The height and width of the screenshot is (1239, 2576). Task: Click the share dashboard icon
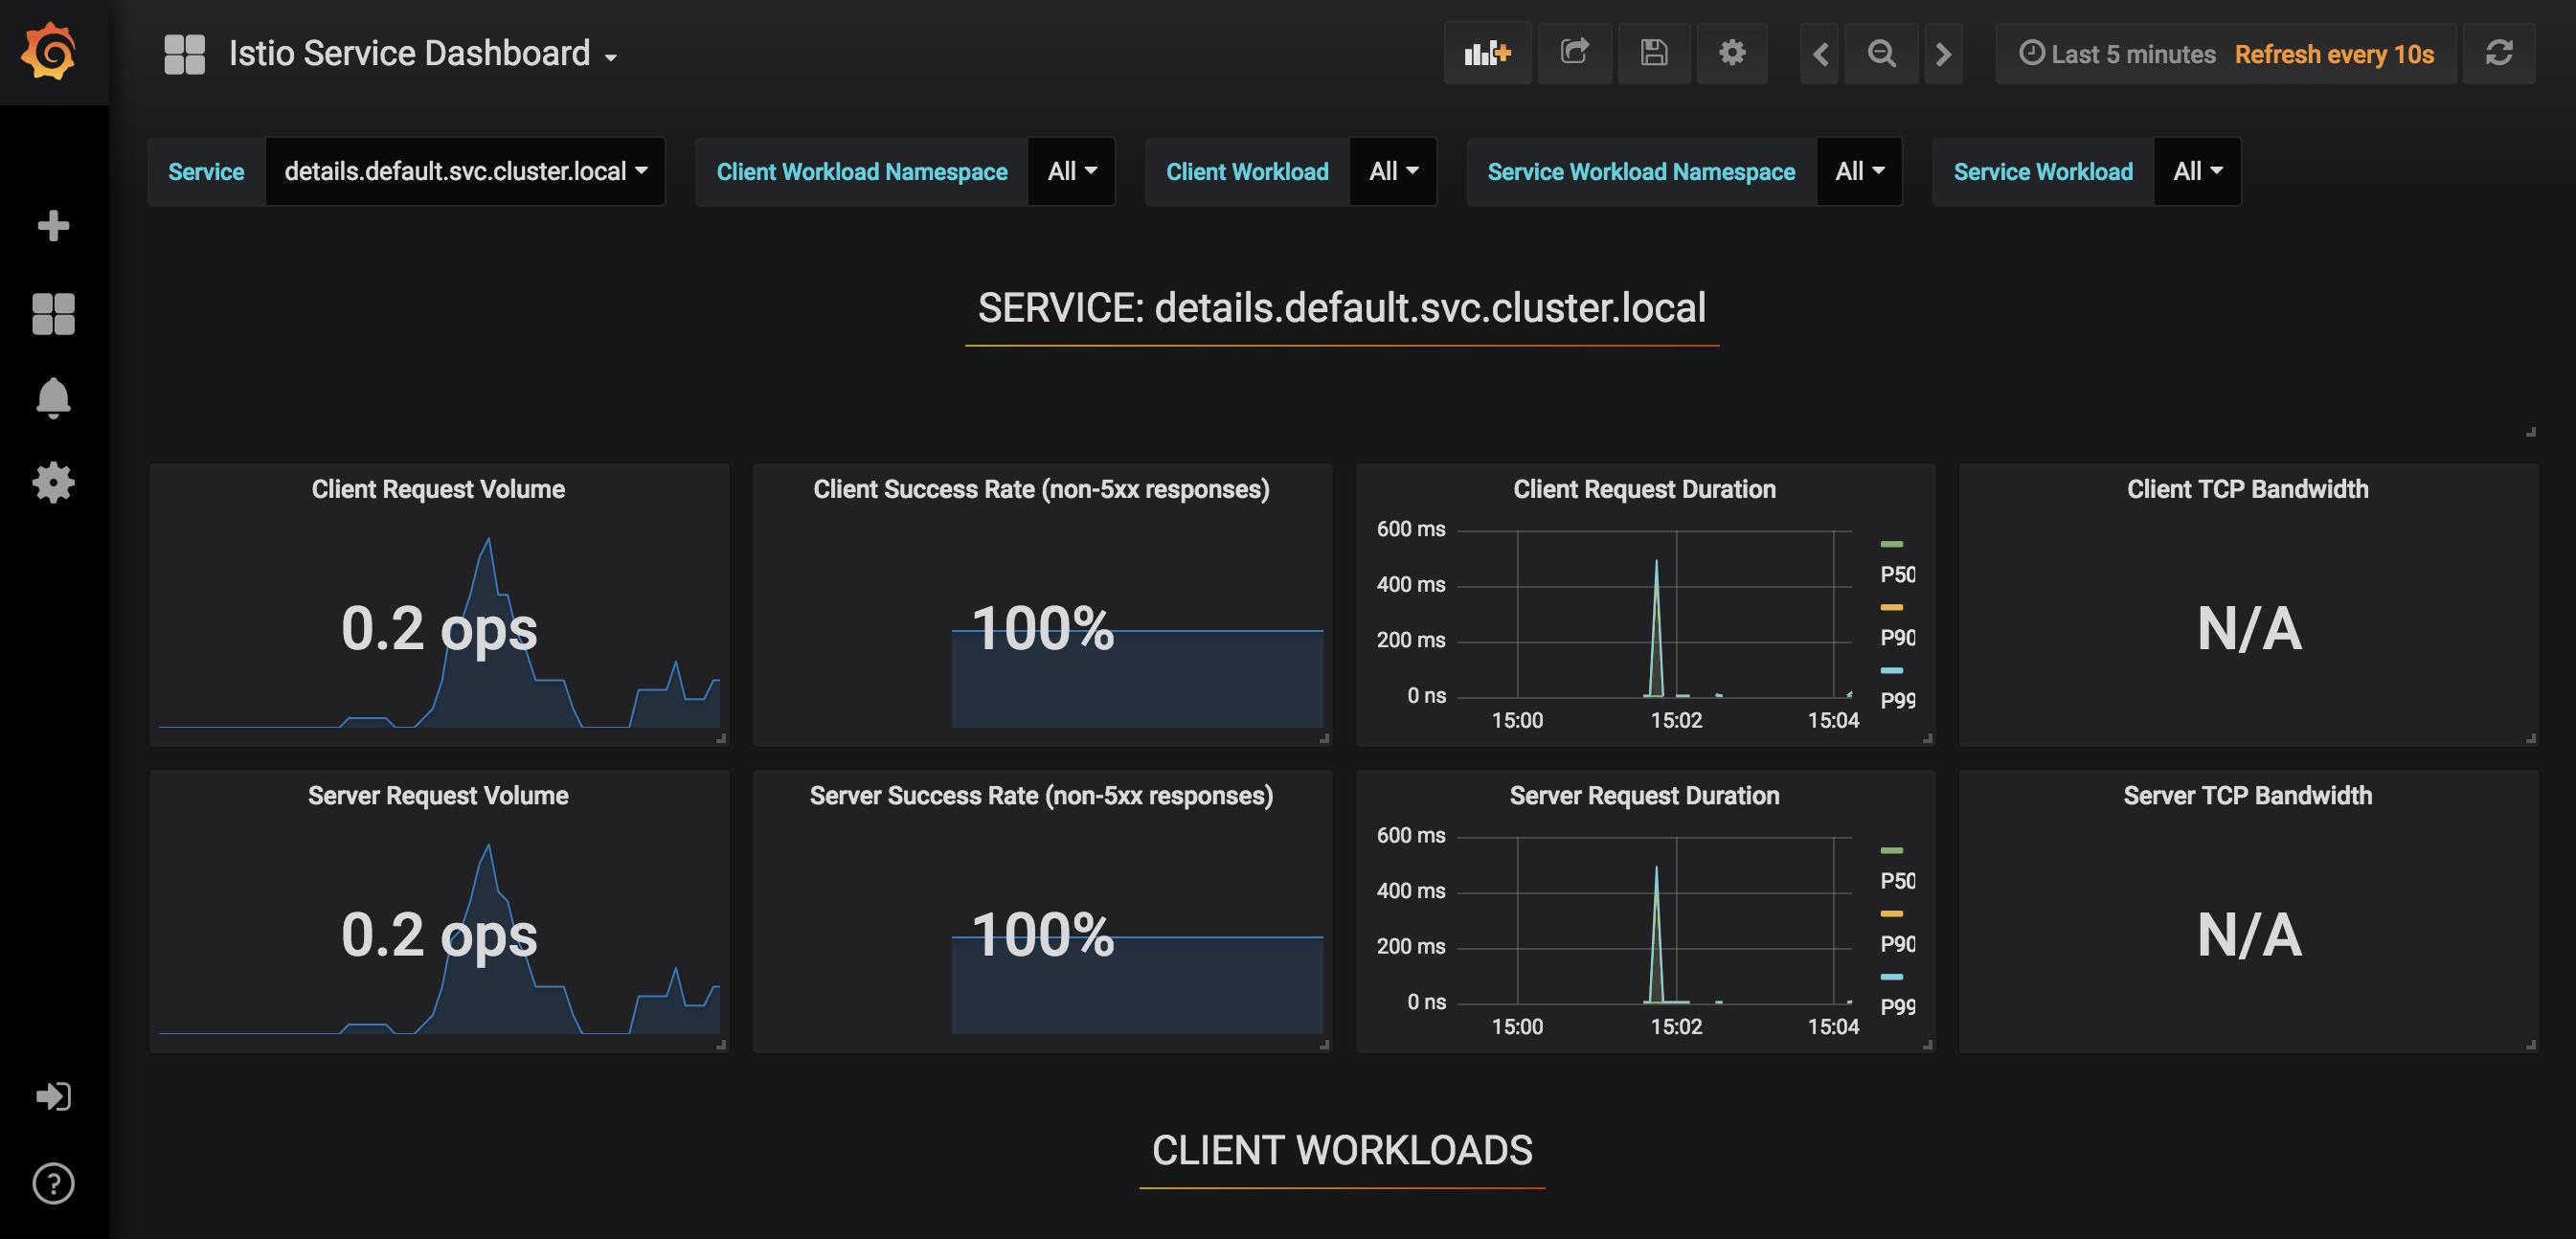(1572, 53)
